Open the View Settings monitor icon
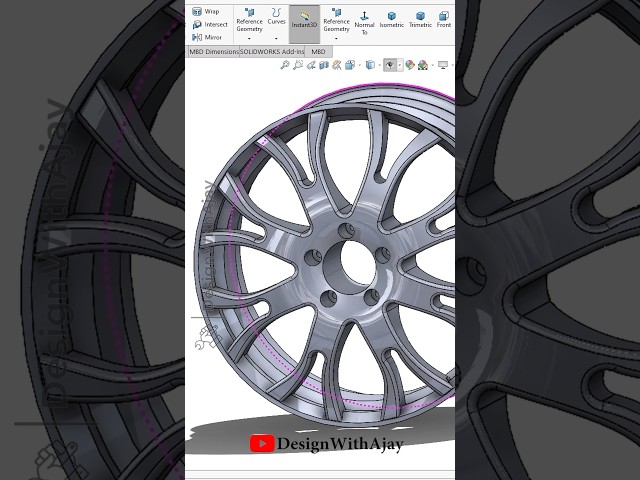This screenshot has height=480, width=640. [443, 65]
